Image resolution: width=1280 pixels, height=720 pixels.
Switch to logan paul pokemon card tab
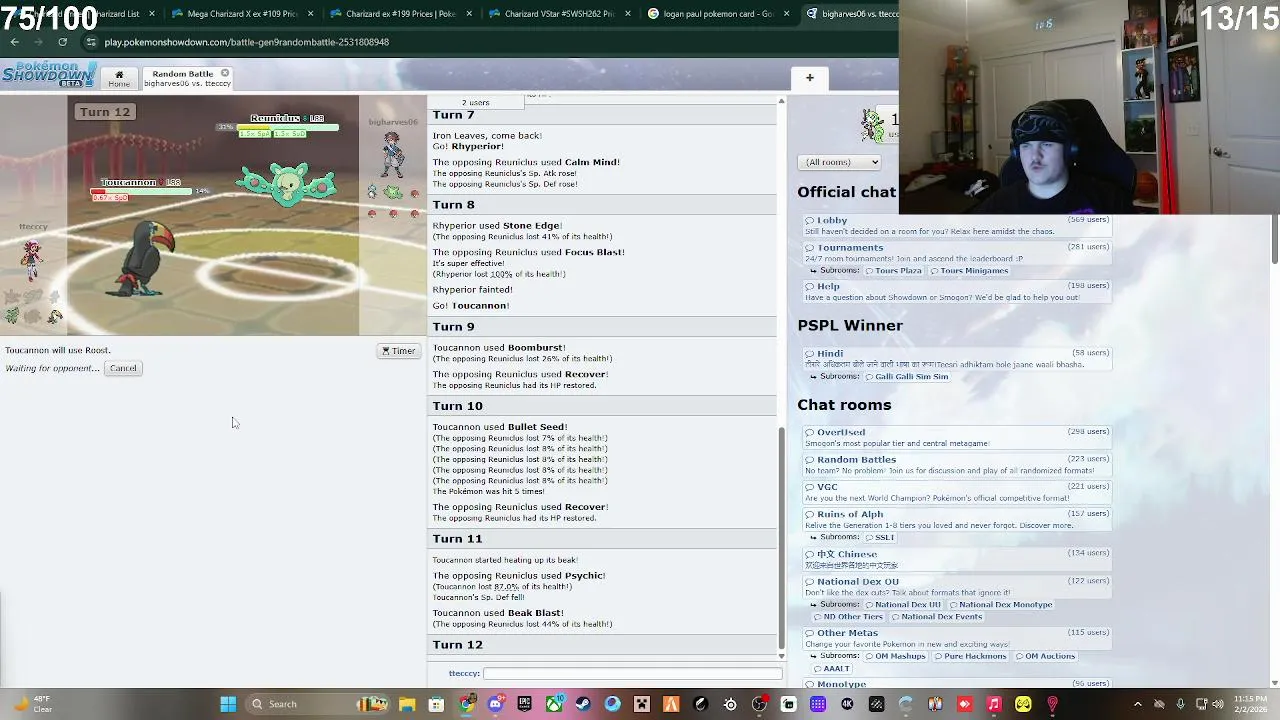(718, 14)
